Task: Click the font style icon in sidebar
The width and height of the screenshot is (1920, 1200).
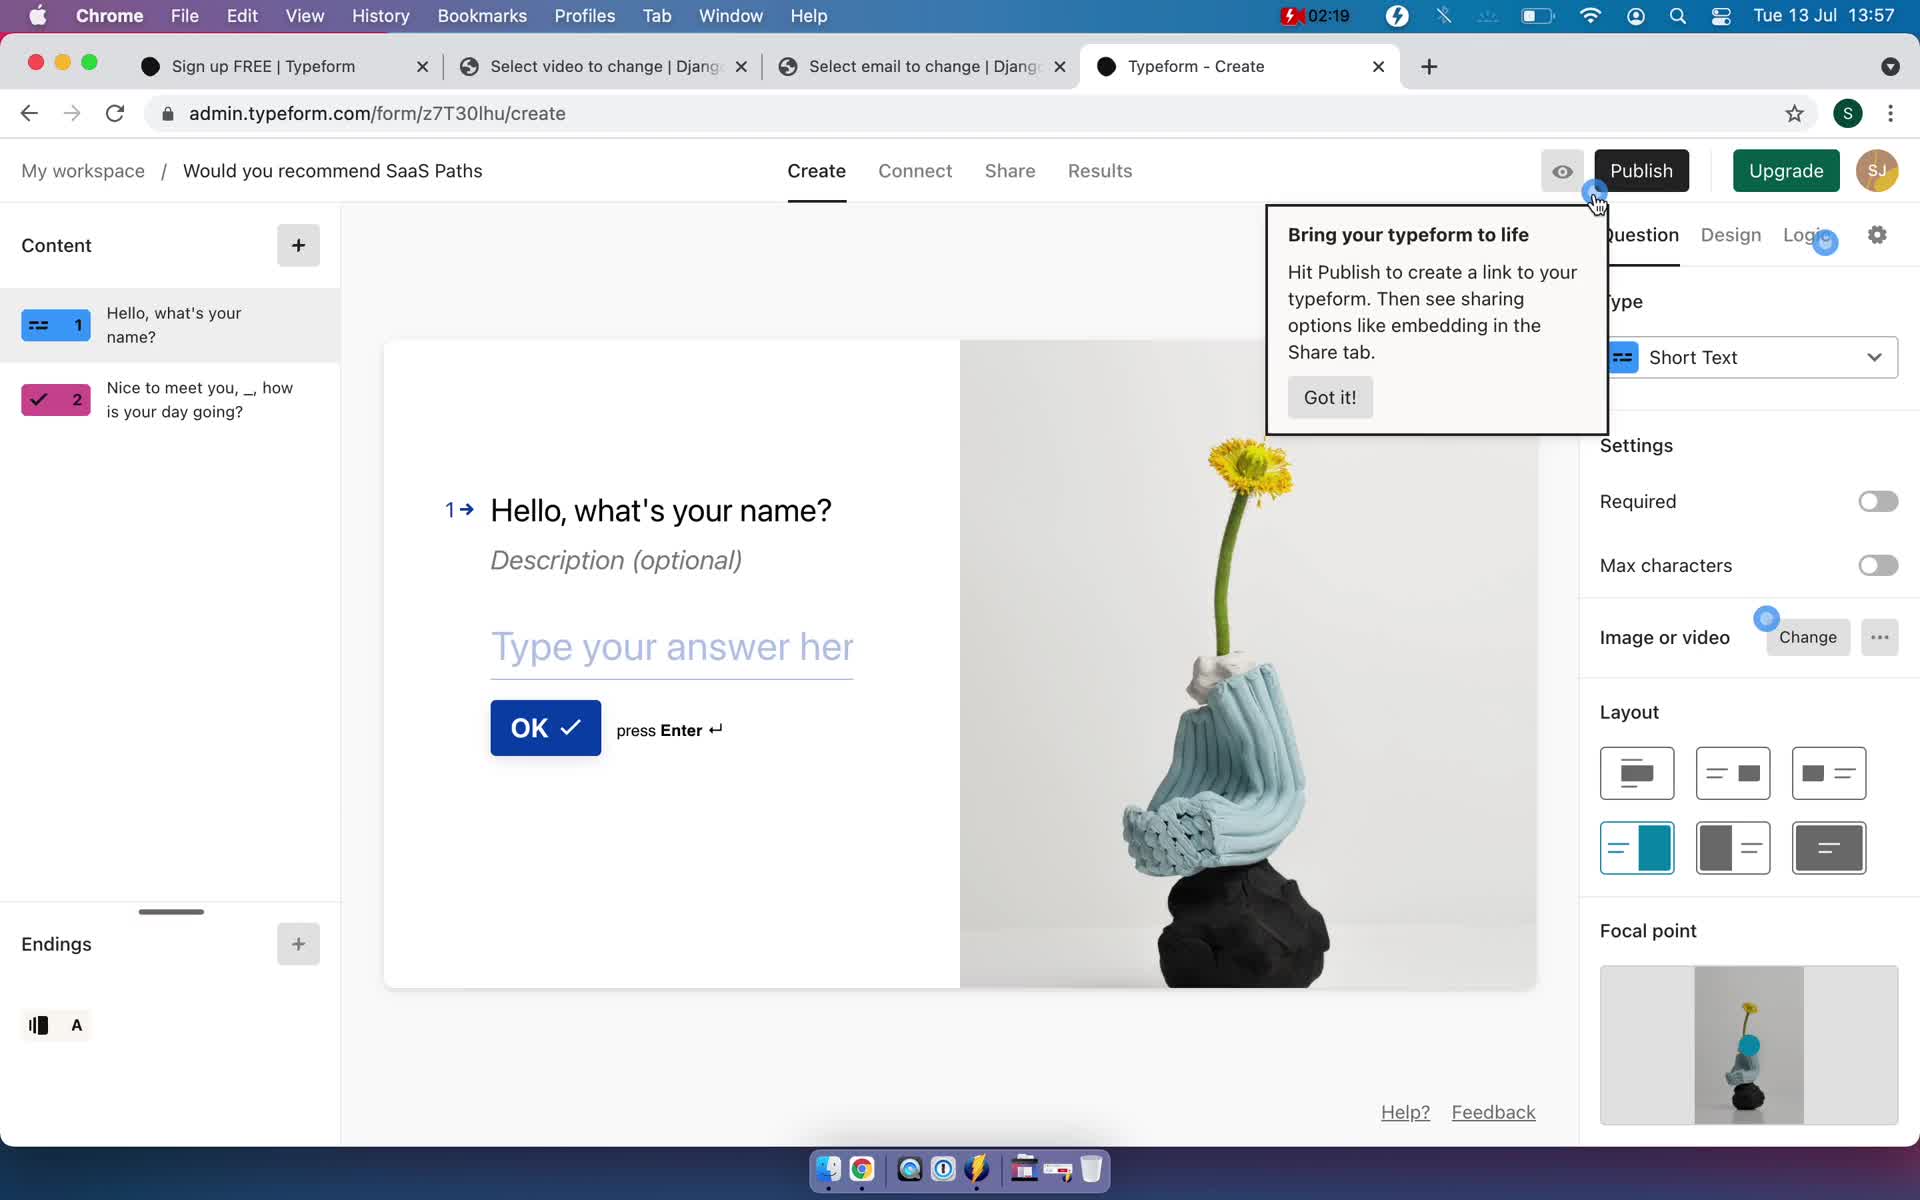Action: [77, 1023]
